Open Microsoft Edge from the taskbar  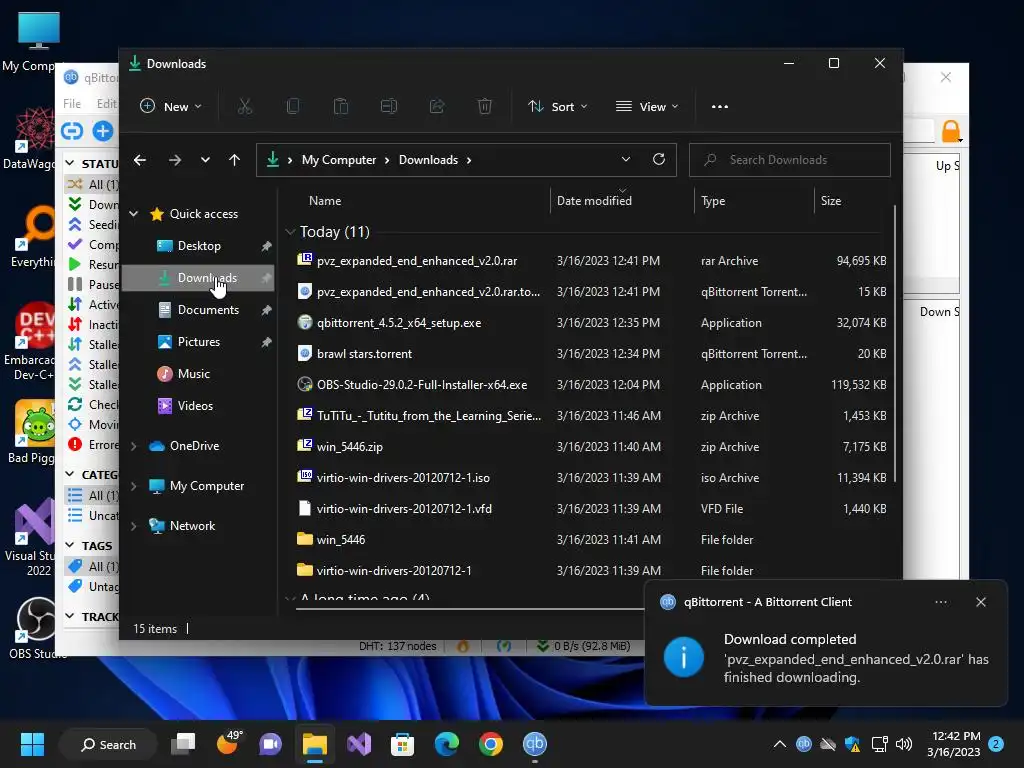447,744
